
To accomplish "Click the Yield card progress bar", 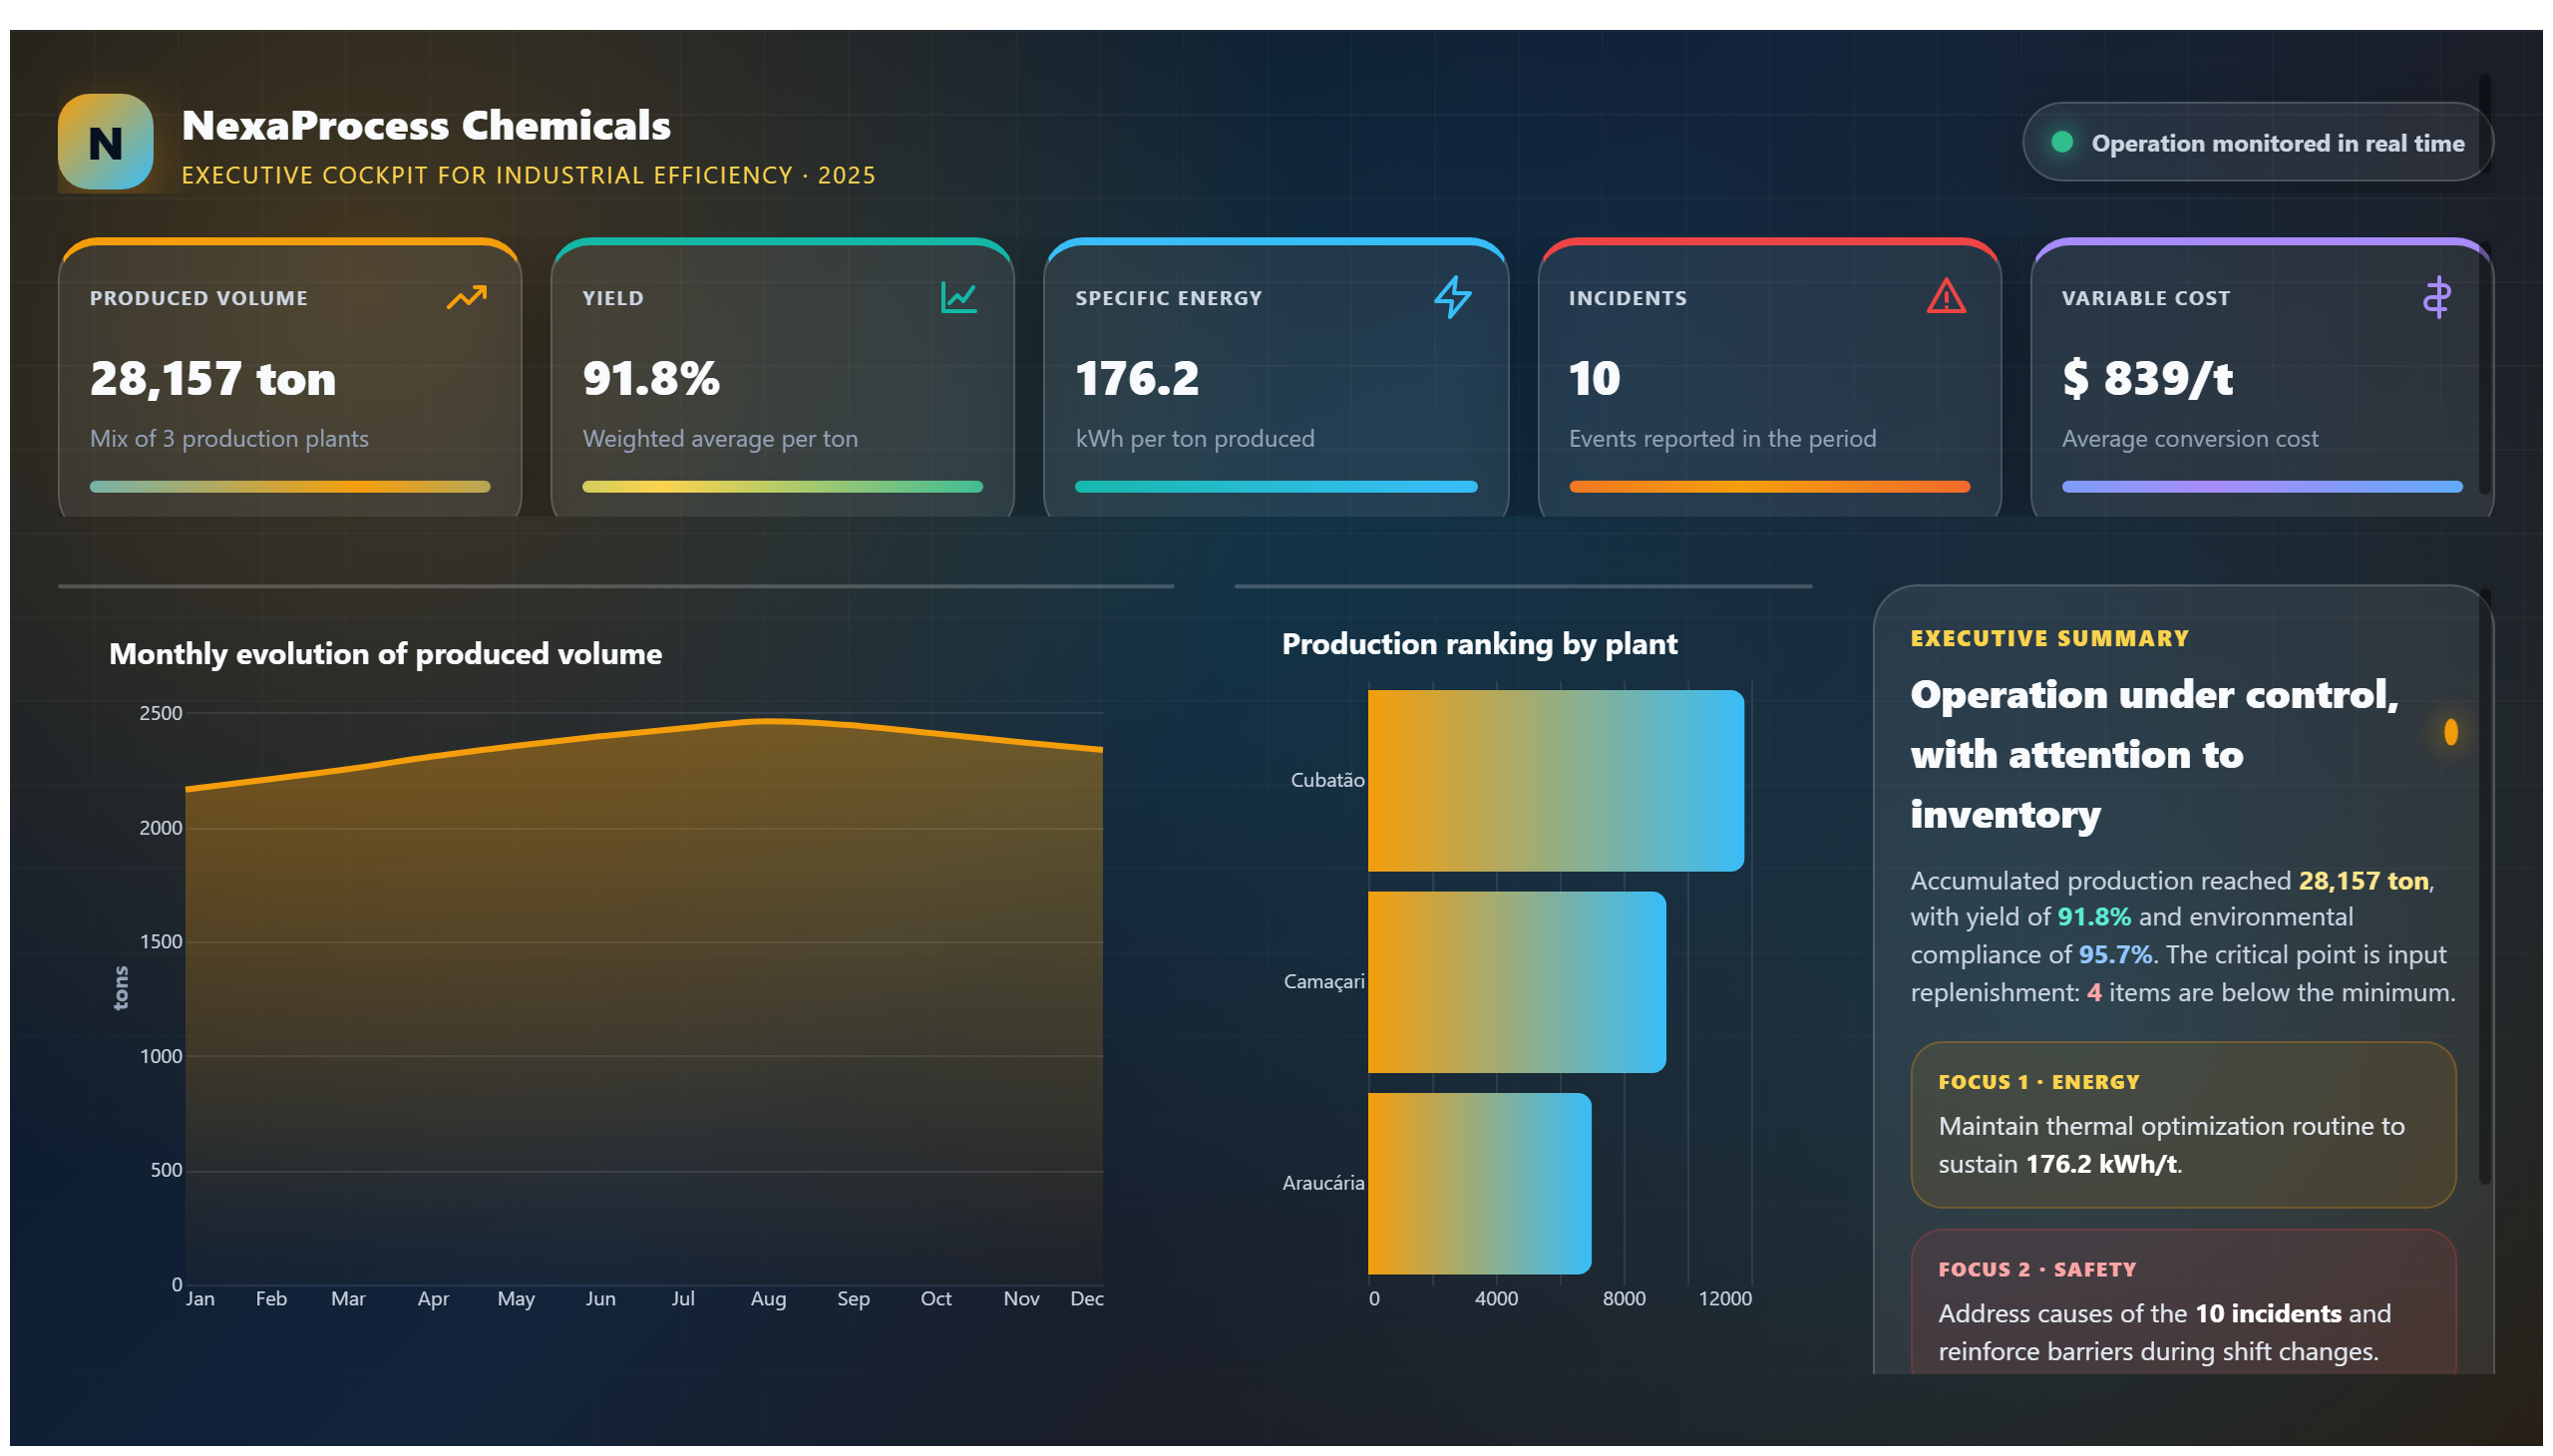I will tap(782, 487).
